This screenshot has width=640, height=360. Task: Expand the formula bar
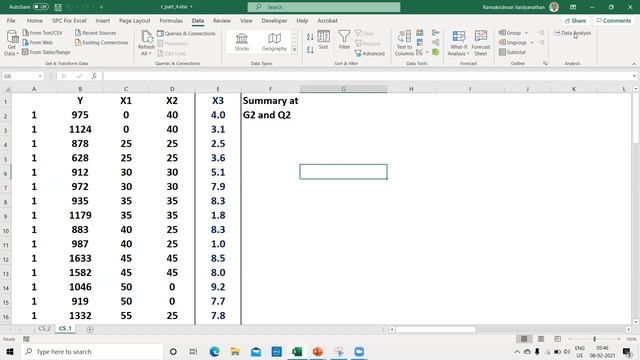click(x=634, y=76)
